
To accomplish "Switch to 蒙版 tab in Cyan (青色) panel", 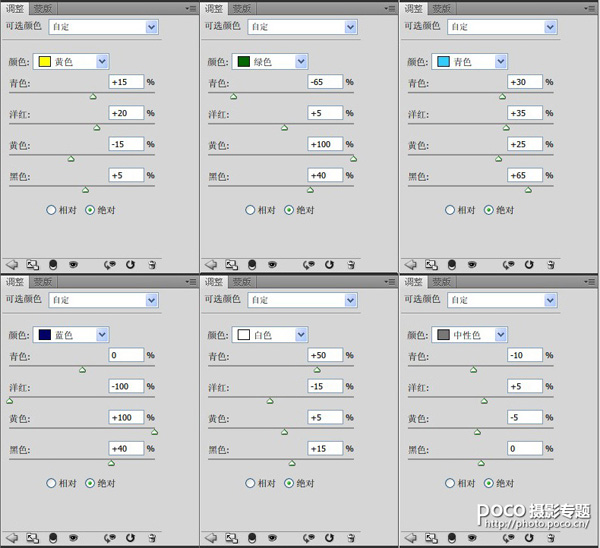I will 442,8.
